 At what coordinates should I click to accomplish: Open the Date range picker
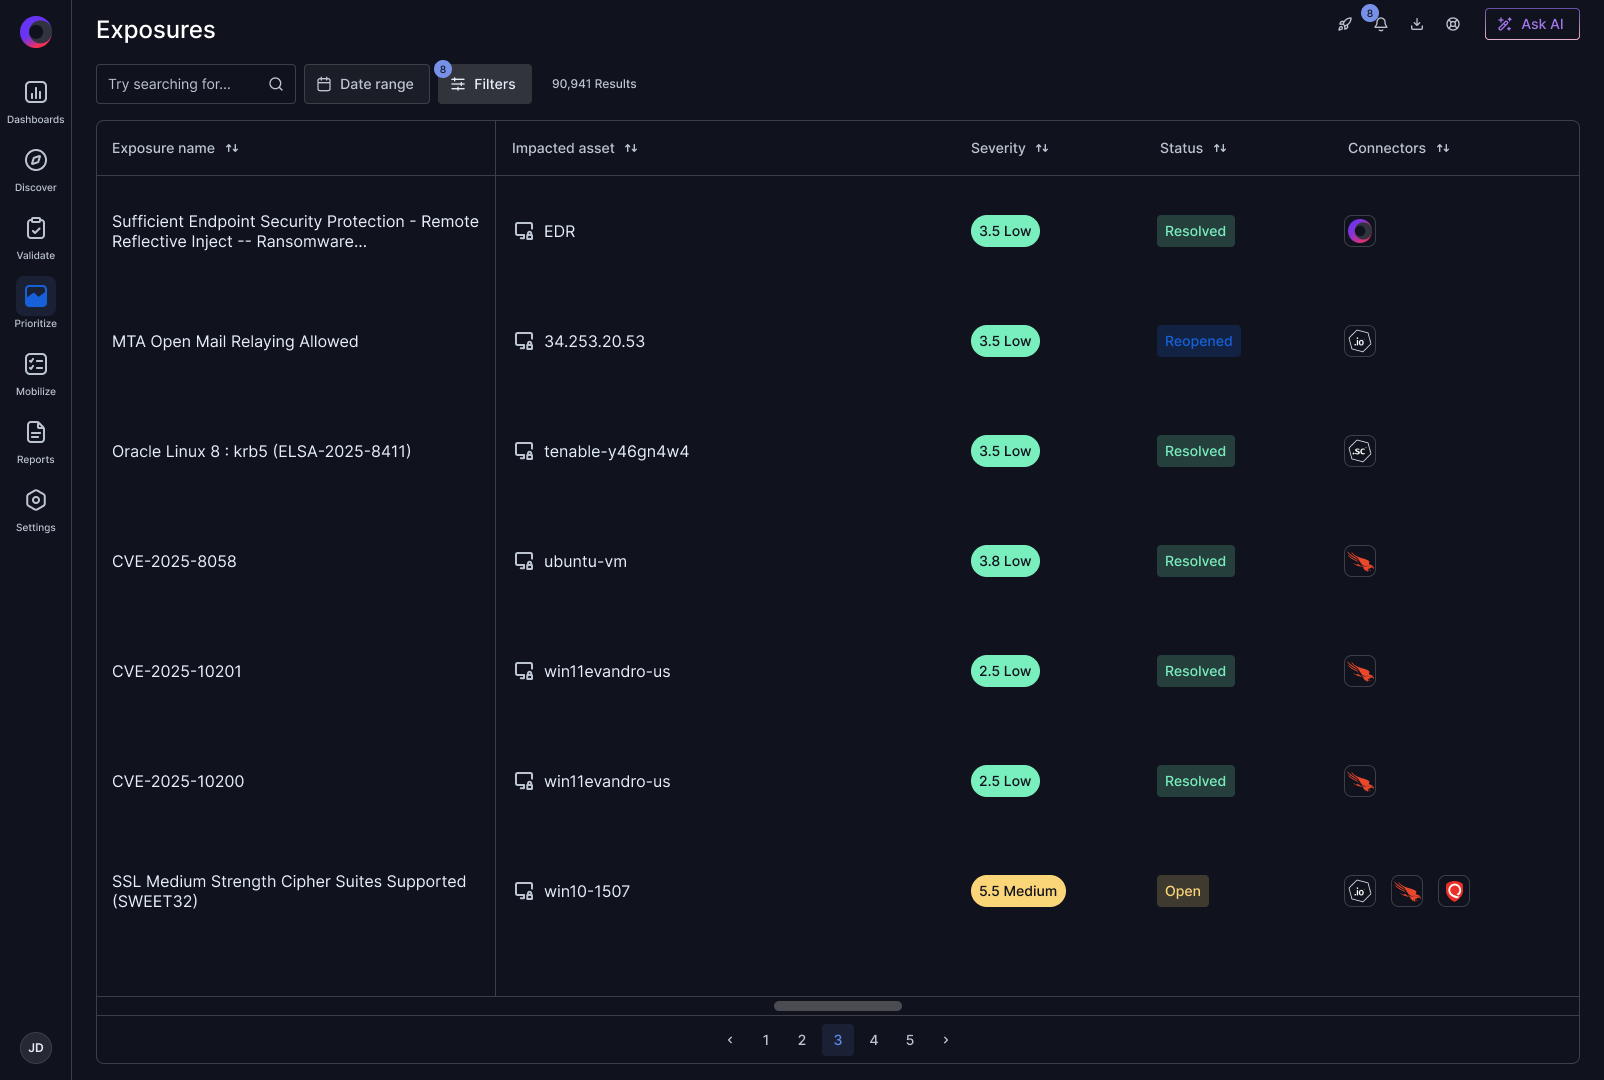[366, 84]
